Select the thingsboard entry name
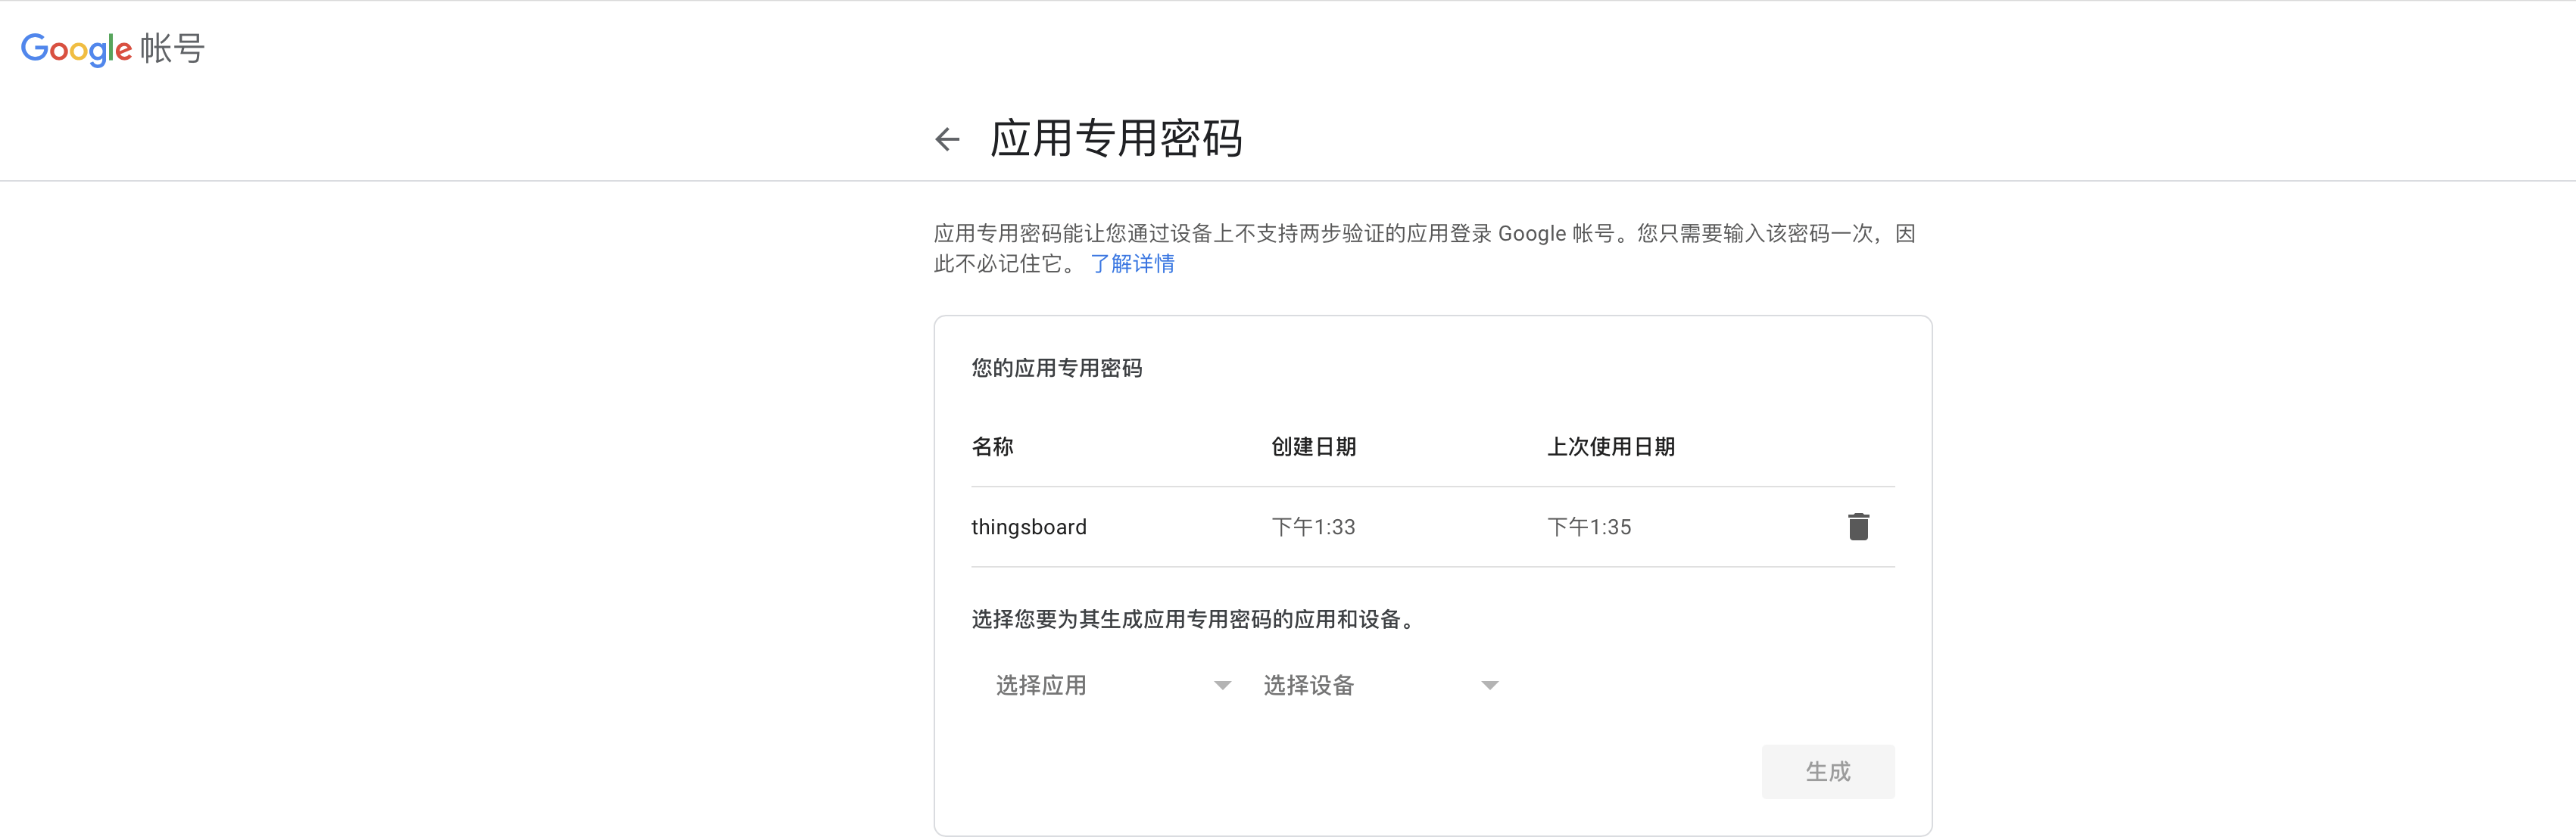 (1028, 527)
